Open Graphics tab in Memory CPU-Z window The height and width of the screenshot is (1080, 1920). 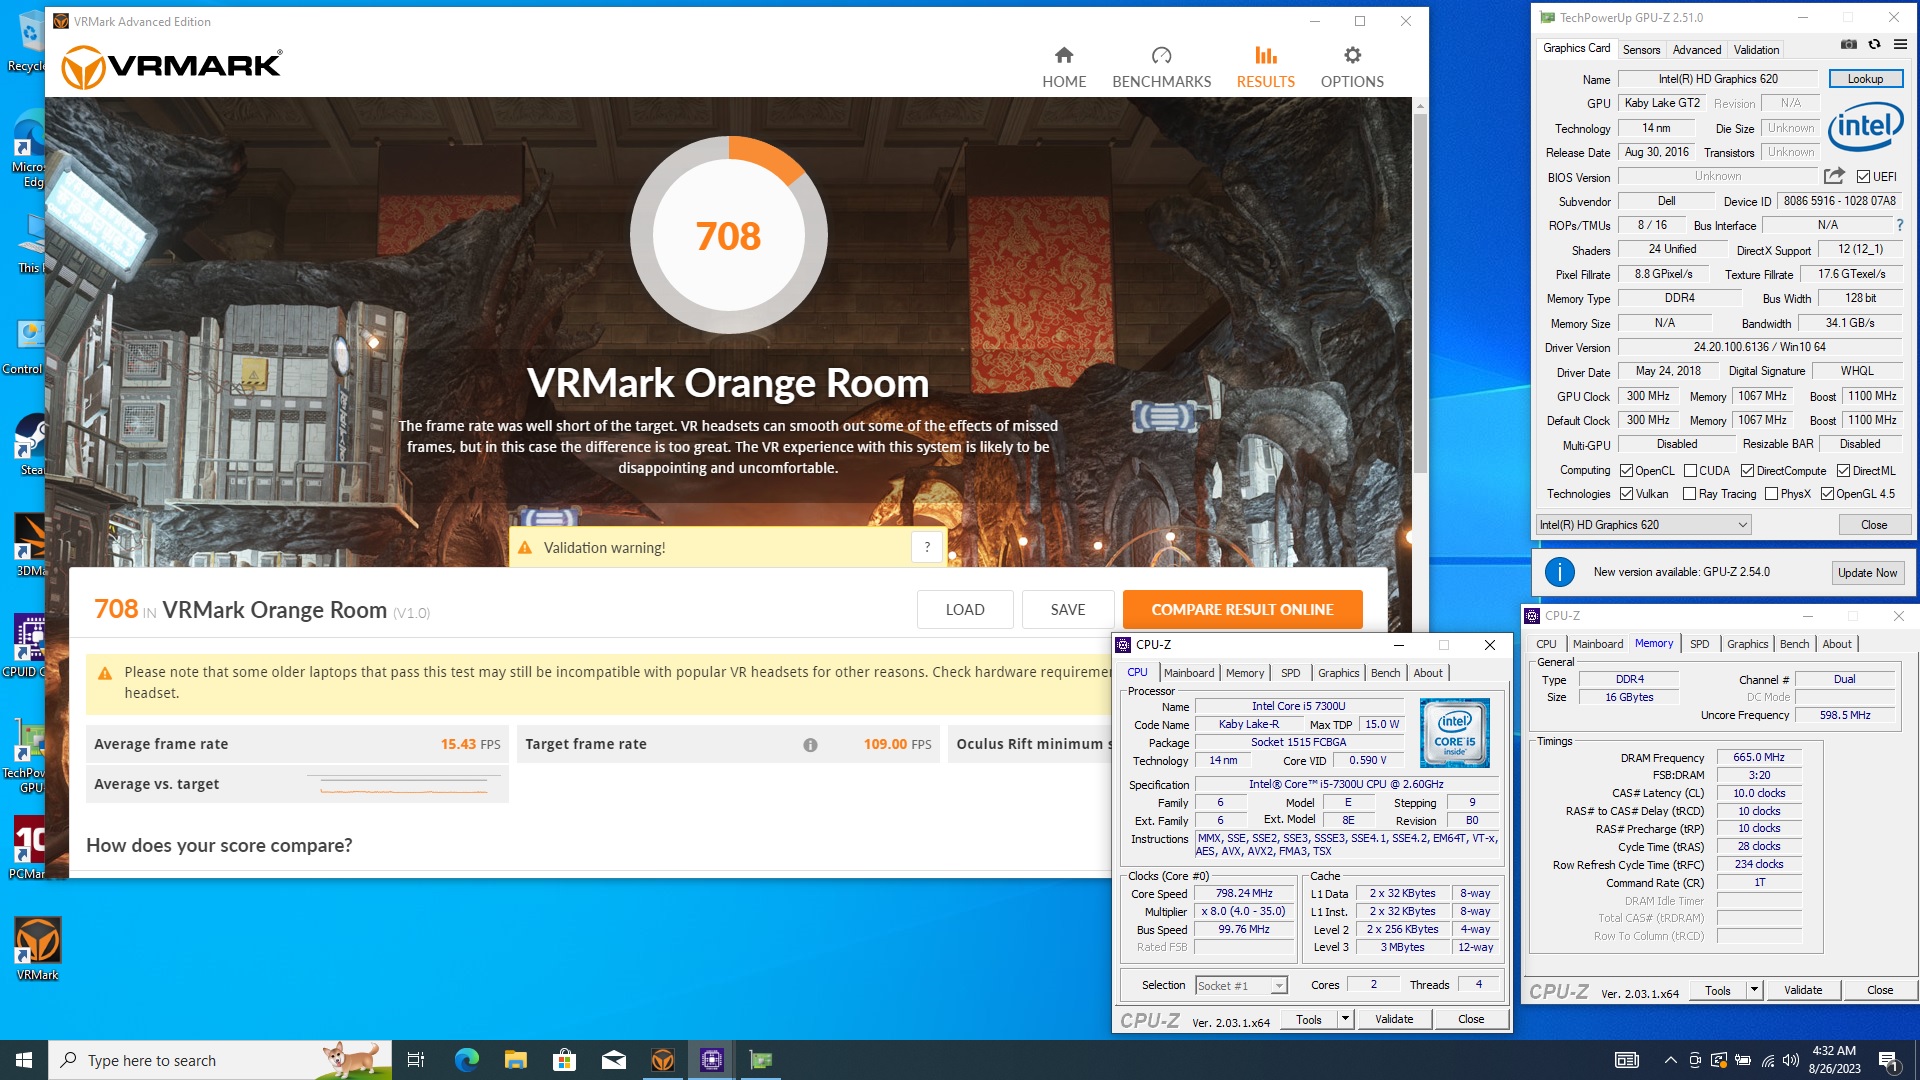[1747, 644]
